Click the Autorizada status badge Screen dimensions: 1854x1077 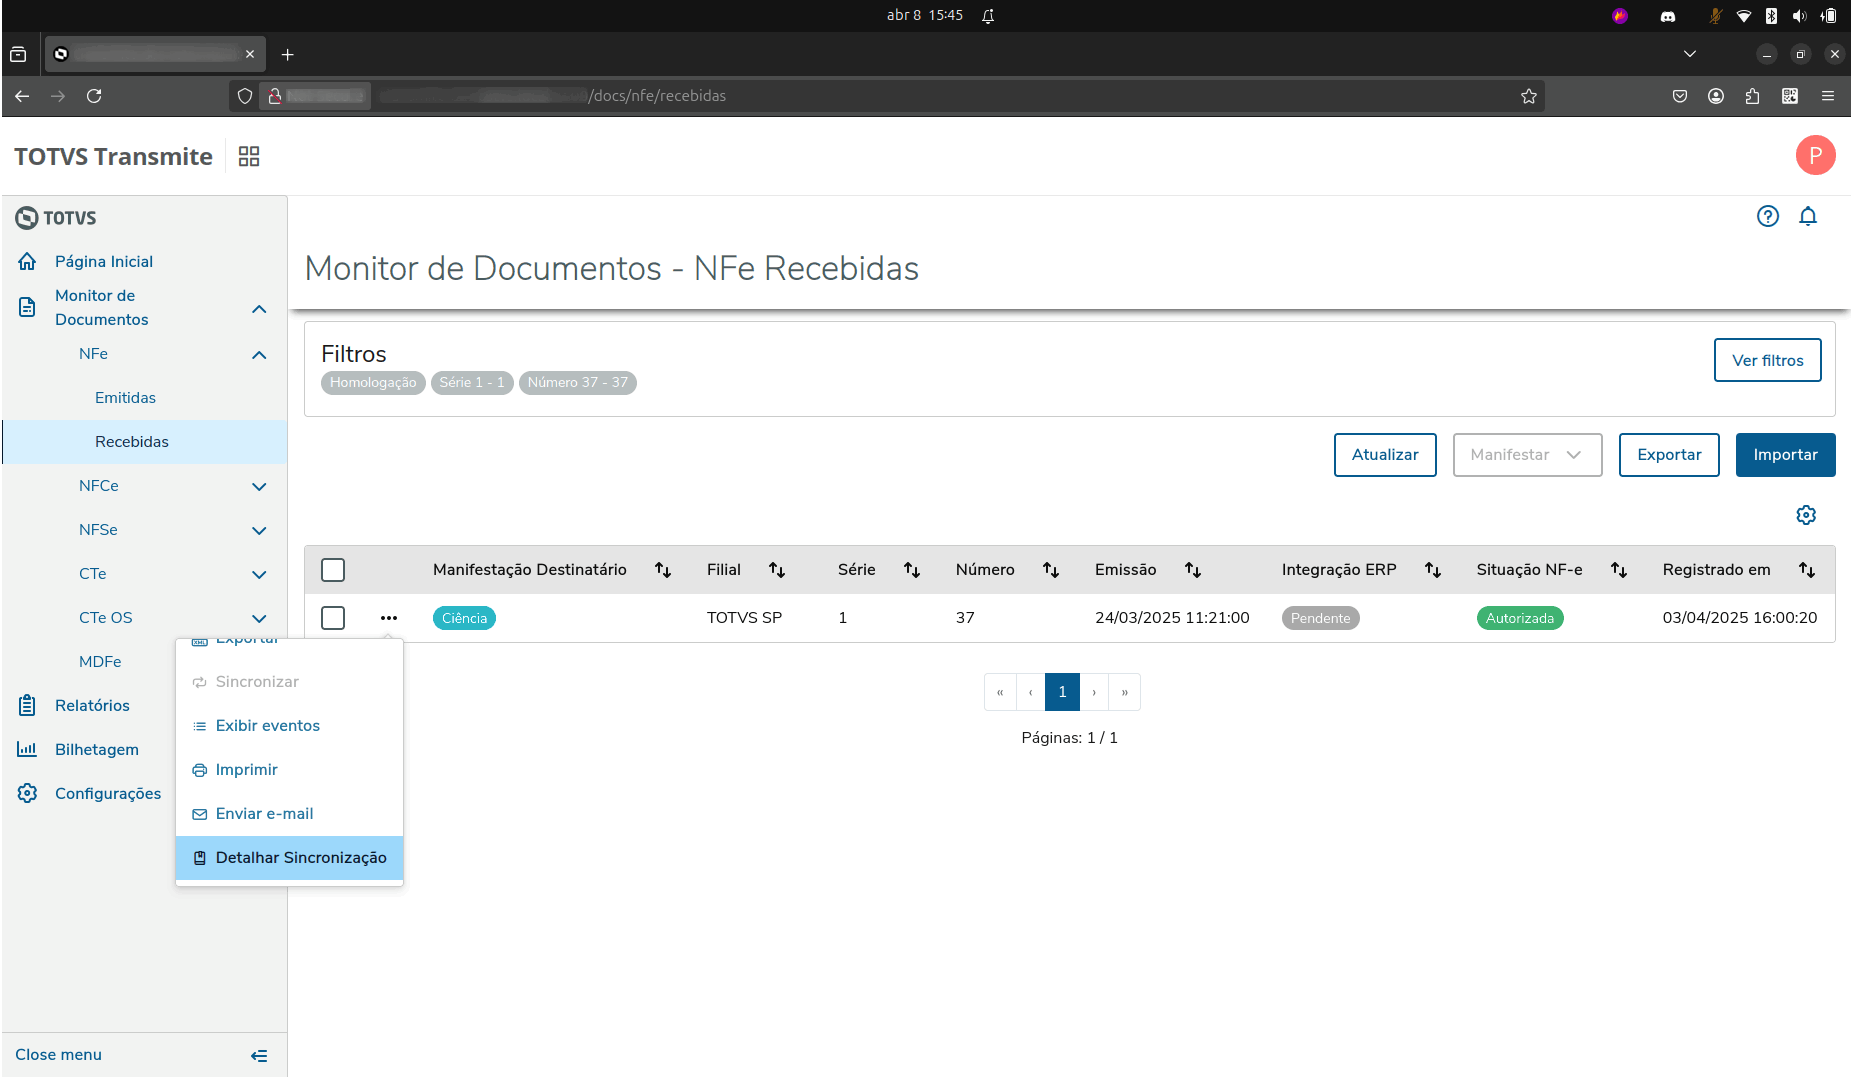(1520, 618)
